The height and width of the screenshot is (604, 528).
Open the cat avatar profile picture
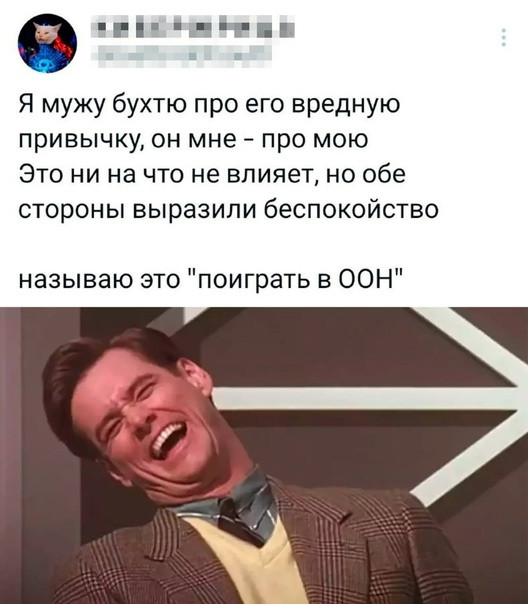tap(47, 43)
